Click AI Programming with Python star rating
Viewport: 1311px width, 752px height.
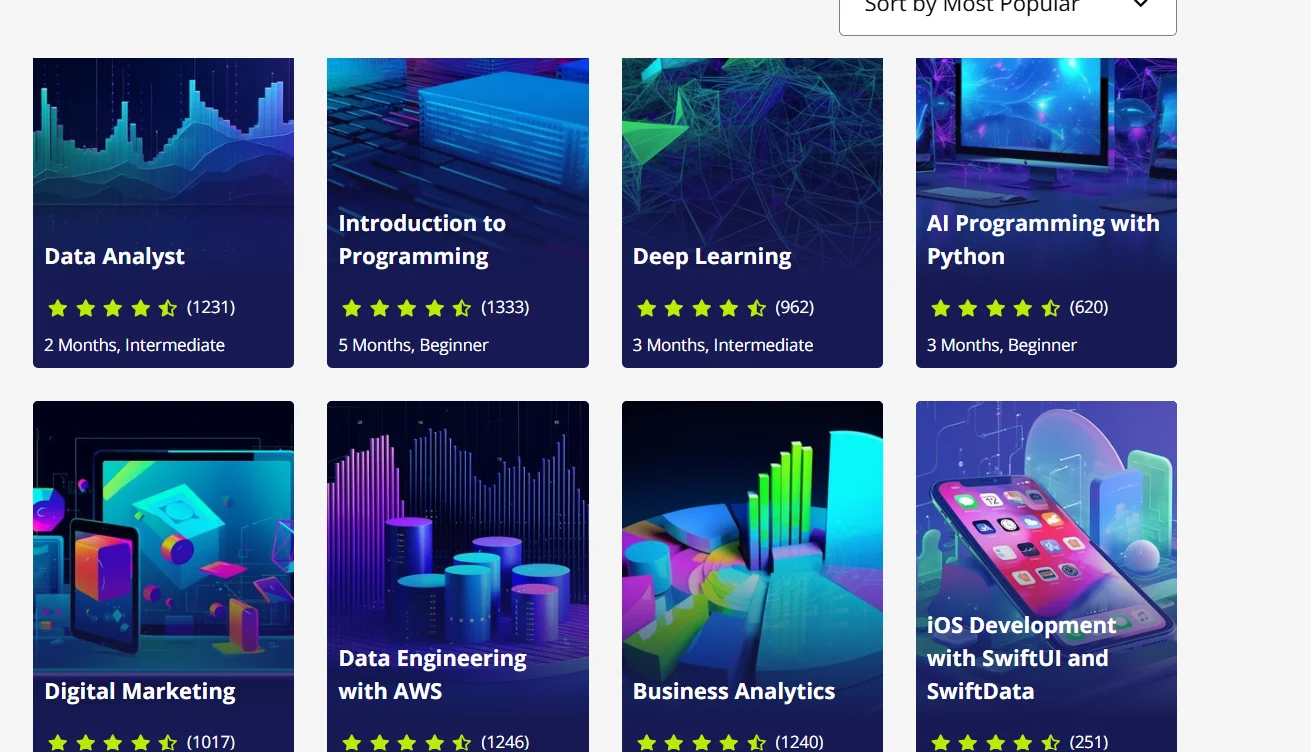(x=995, y=308)
